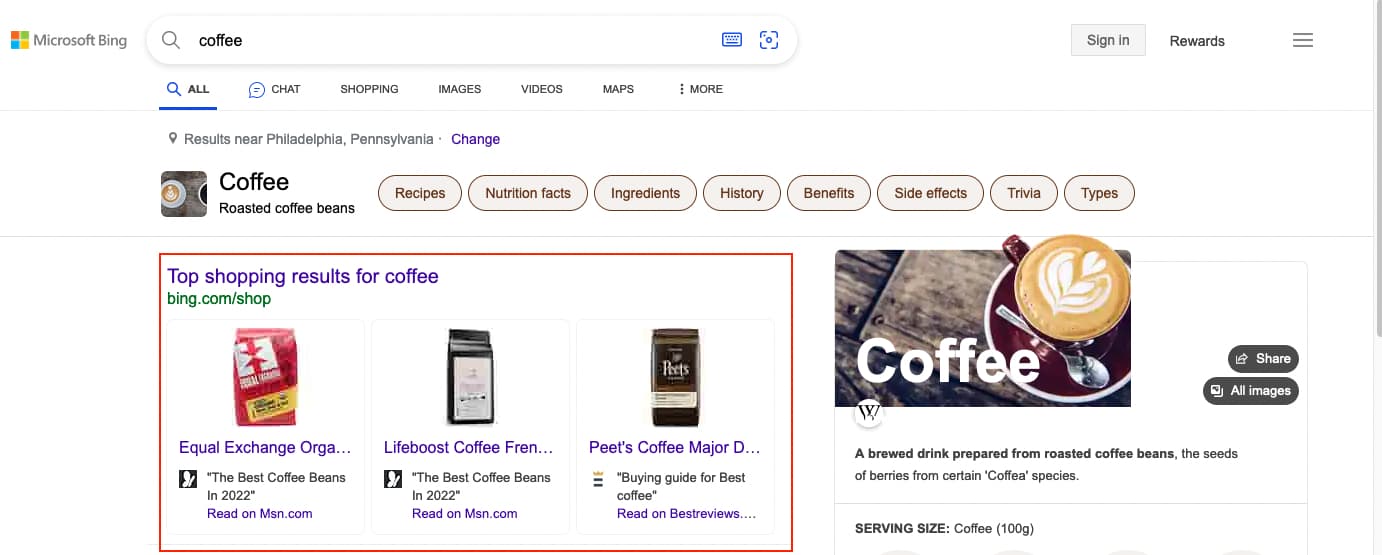Click Read on Msn.com under Lifeboost
1382x555 pixels.
(x=465, y=513)
